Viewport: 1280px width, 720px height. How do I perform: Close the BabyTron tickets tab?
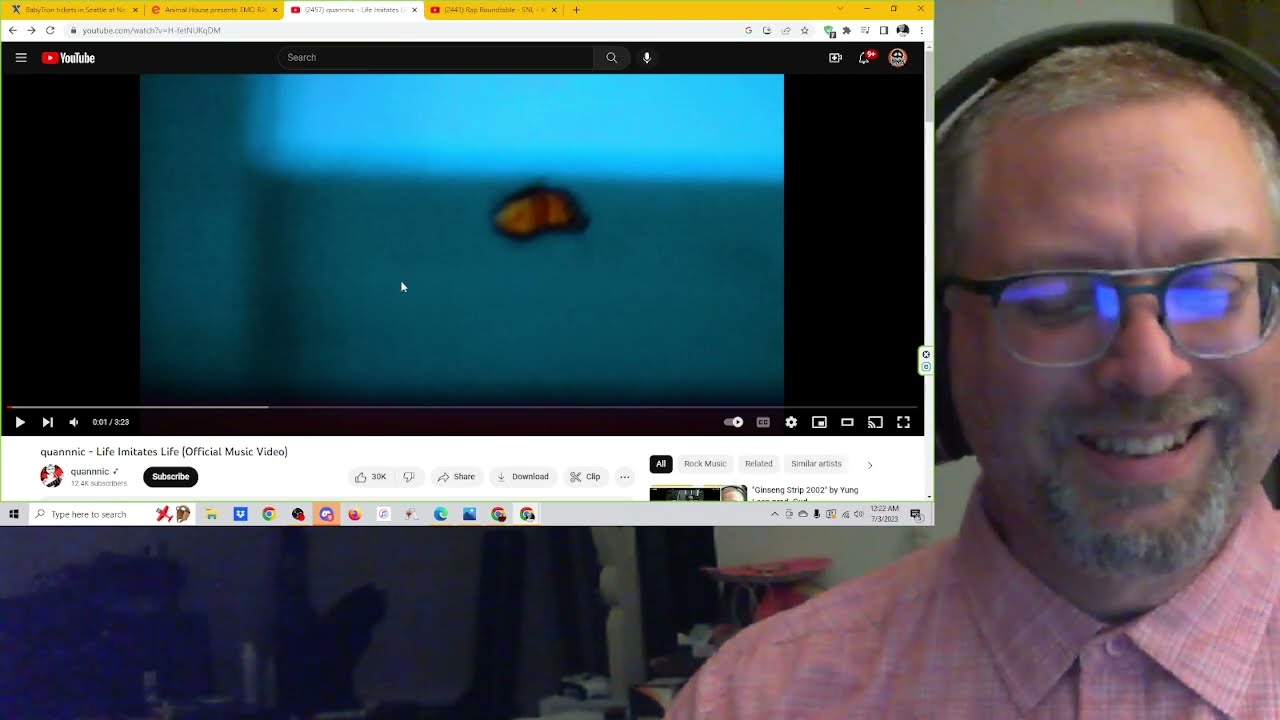135,10
